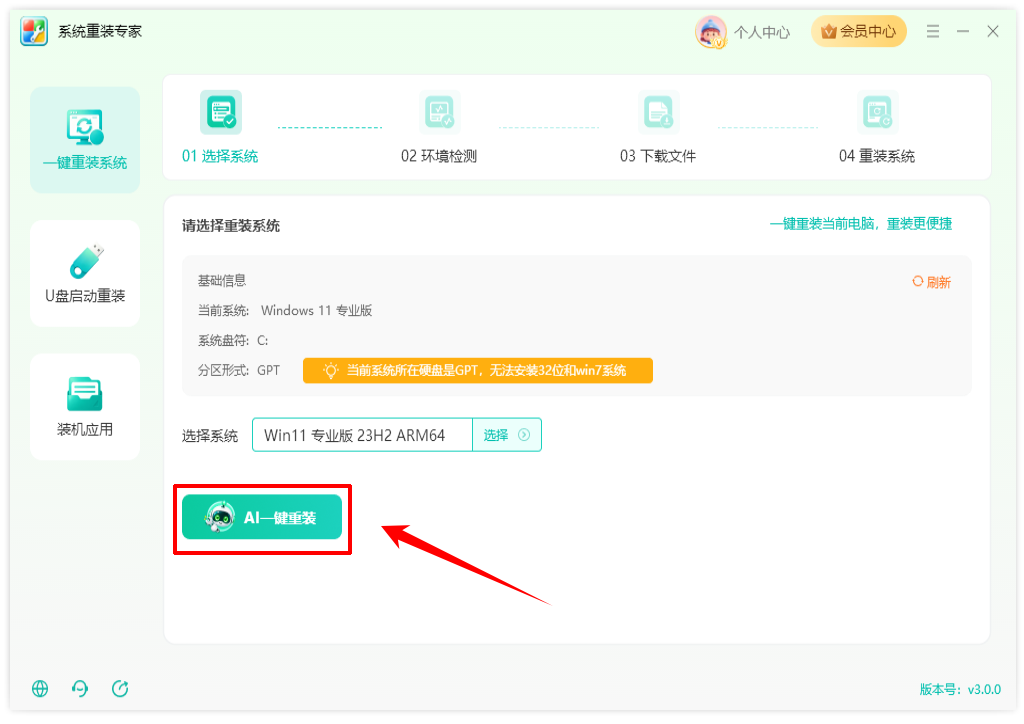Image resolution: width=1024 pixels, height=724 pixels.
Task: Open the customer service headset icon
Action: tap(80, 689)
